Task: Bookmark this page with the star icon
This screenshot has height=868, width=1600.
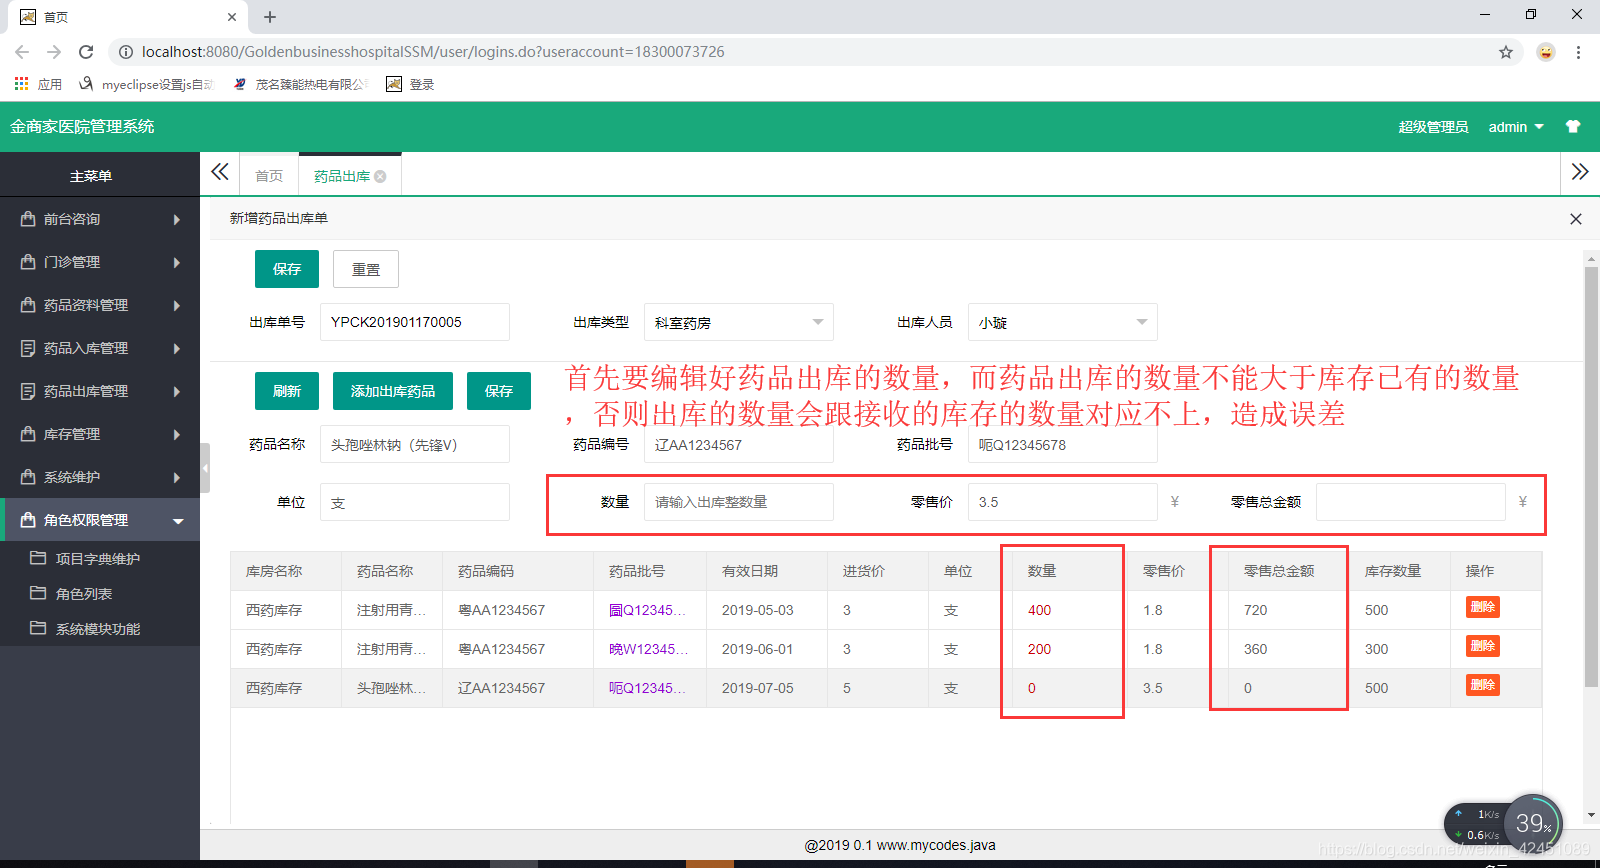Action: coord(1506,52)
